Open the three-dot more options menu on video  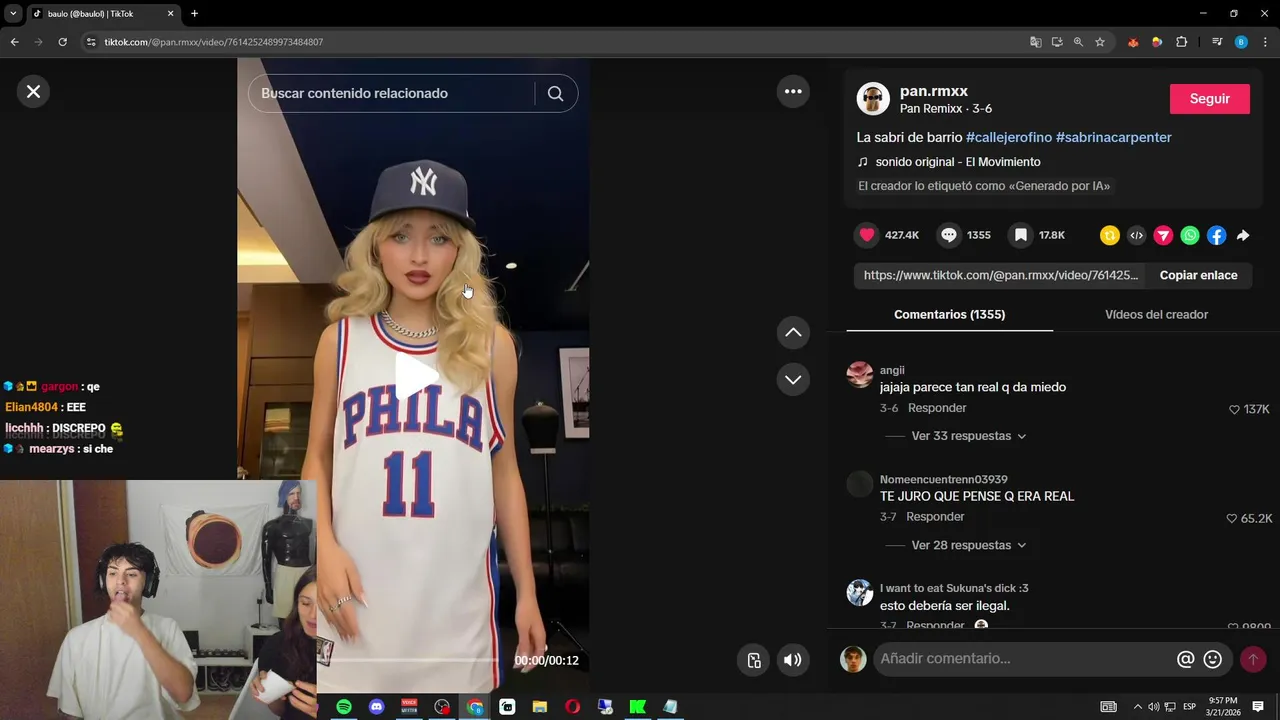(x=793, y=91)
